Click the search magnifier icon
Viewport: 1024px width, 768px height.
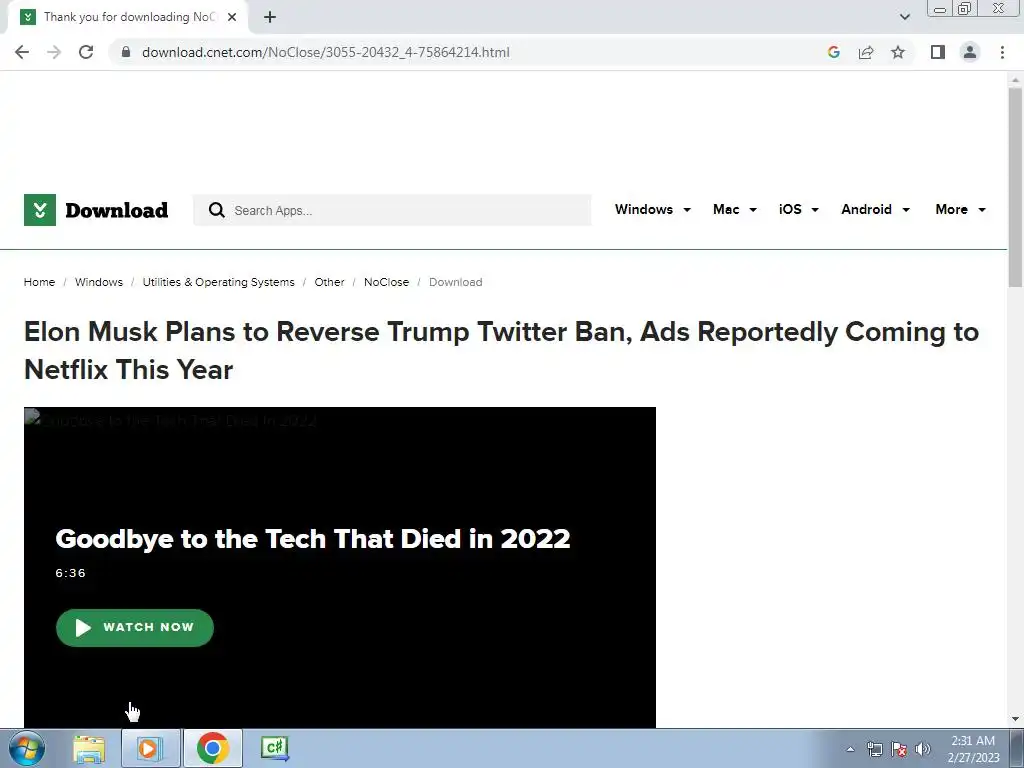(216, 210)
